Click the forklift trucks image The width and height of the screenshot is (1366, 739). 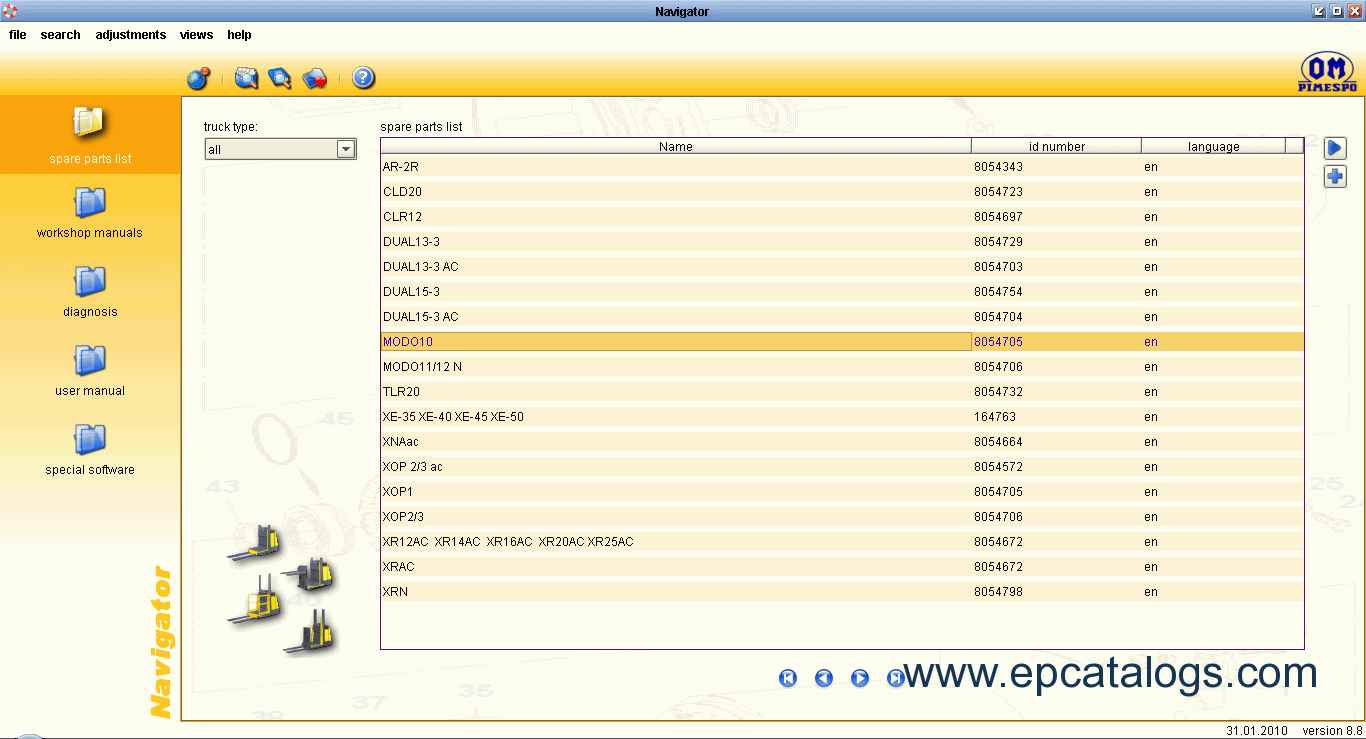[283, 590]
